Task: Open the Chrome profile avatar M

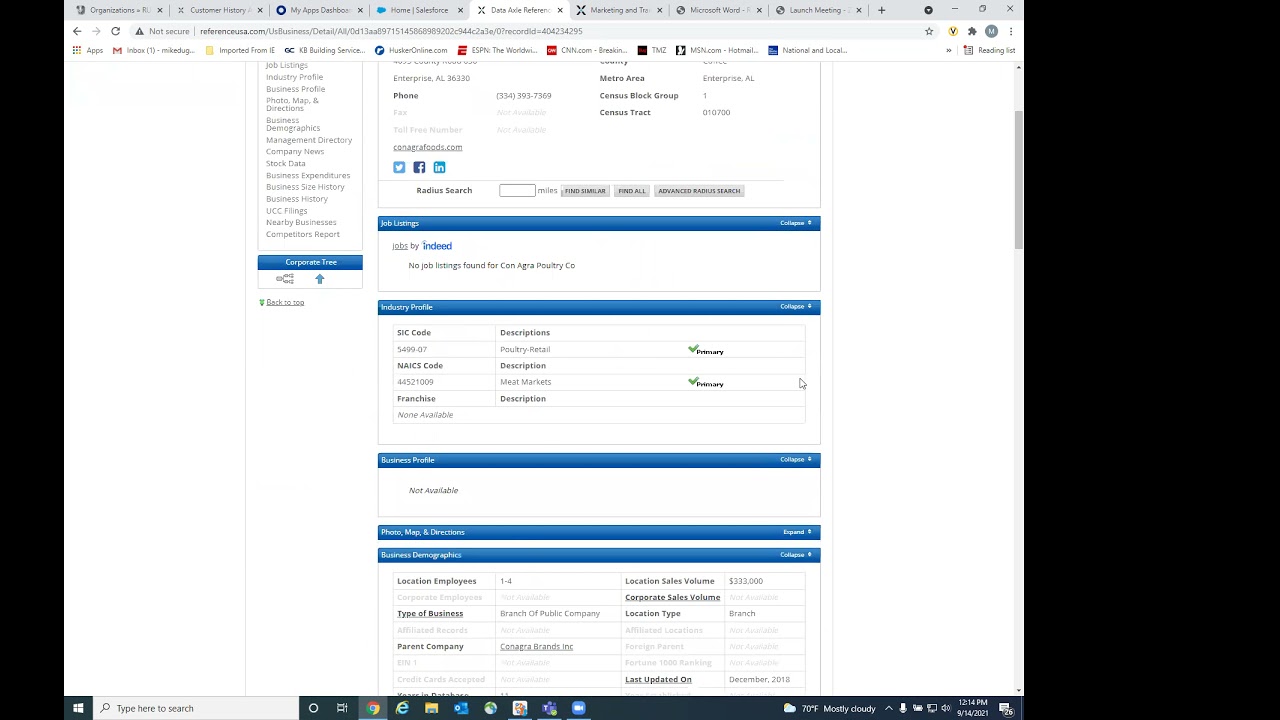Action: coord(991,31)
